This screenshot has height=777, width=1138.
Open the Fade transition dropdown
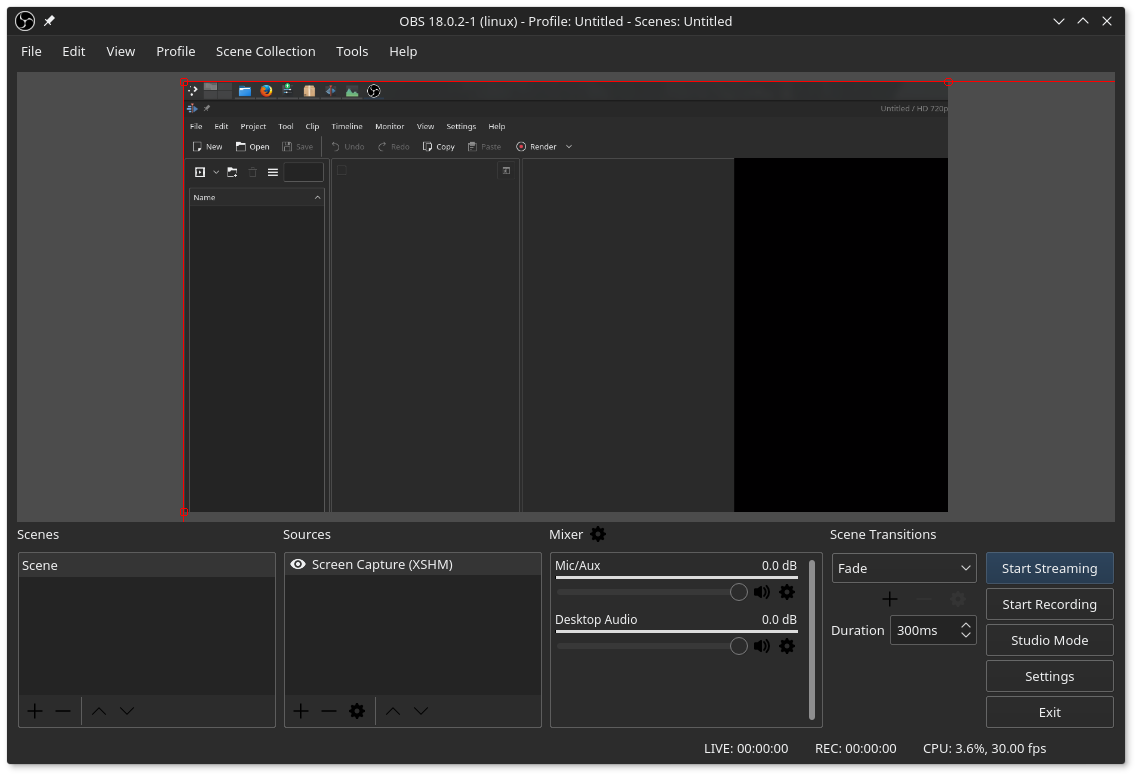[904, 569]
